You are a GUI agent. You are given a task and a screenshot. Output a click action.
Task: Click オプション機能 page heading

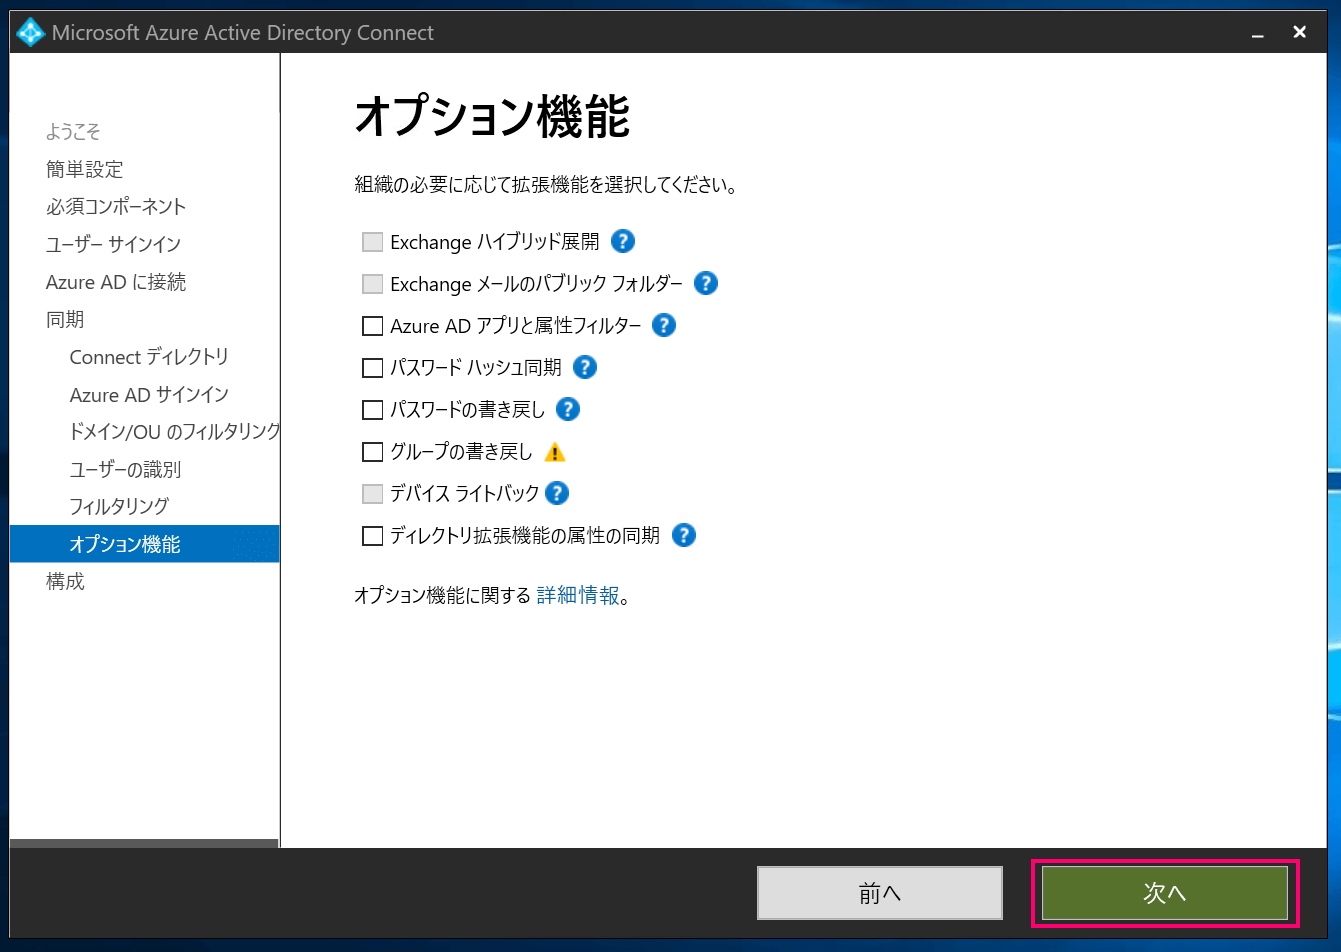492,117
